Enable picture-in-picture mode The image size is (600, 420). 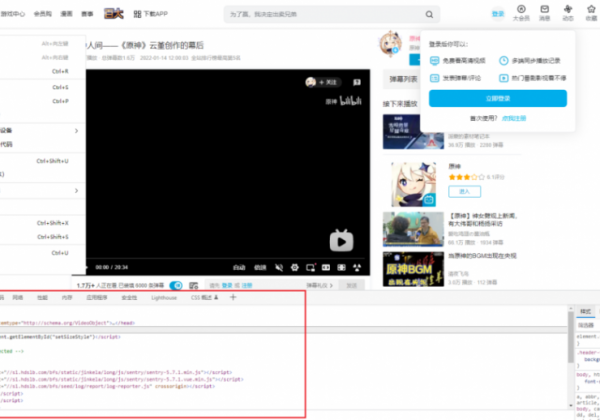(x=310, y=267)
